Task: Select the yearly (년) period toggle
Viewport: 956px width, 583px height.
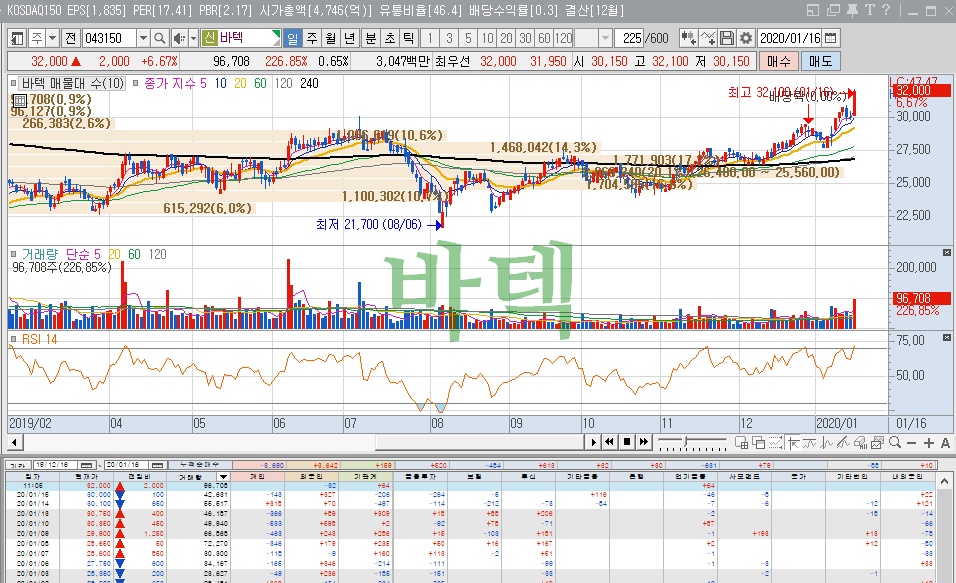Action: pyautogui.click(x=349, y=38)
